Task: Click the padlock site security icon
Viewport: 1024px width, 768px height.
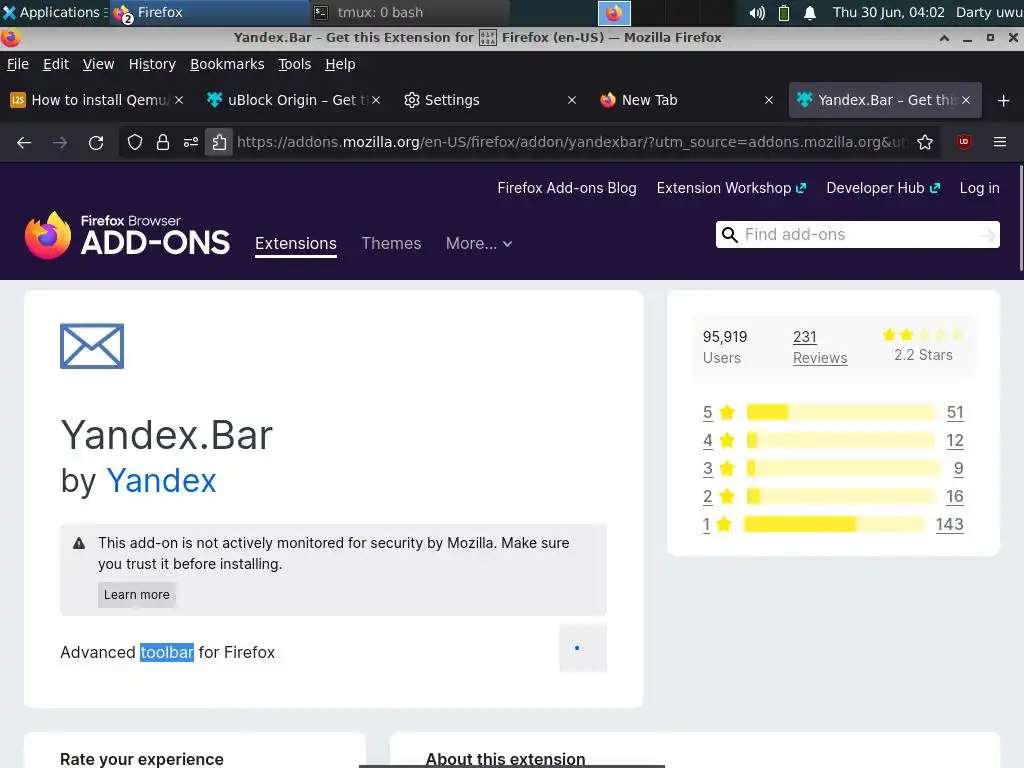Action: coord(163,142)
